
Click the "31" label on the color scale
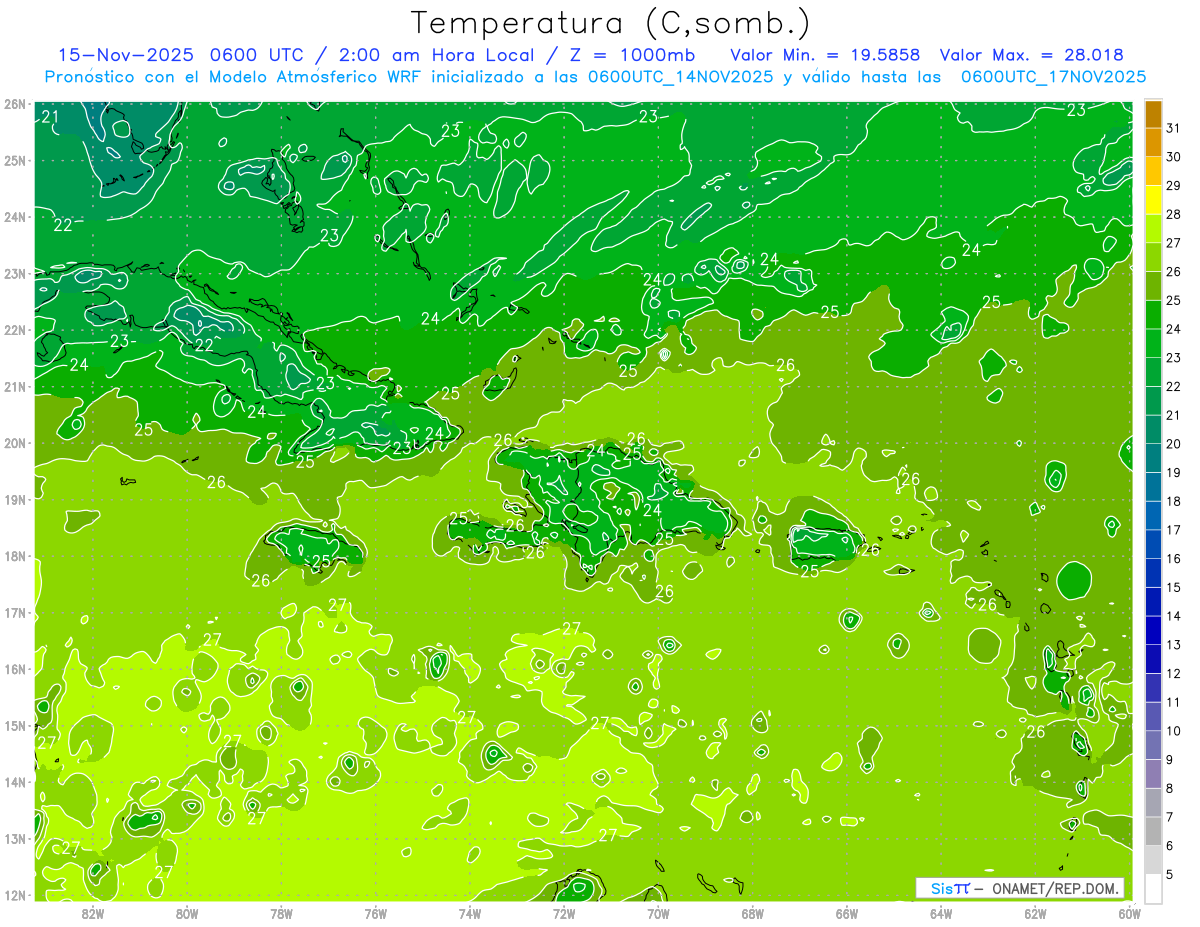1173,129
